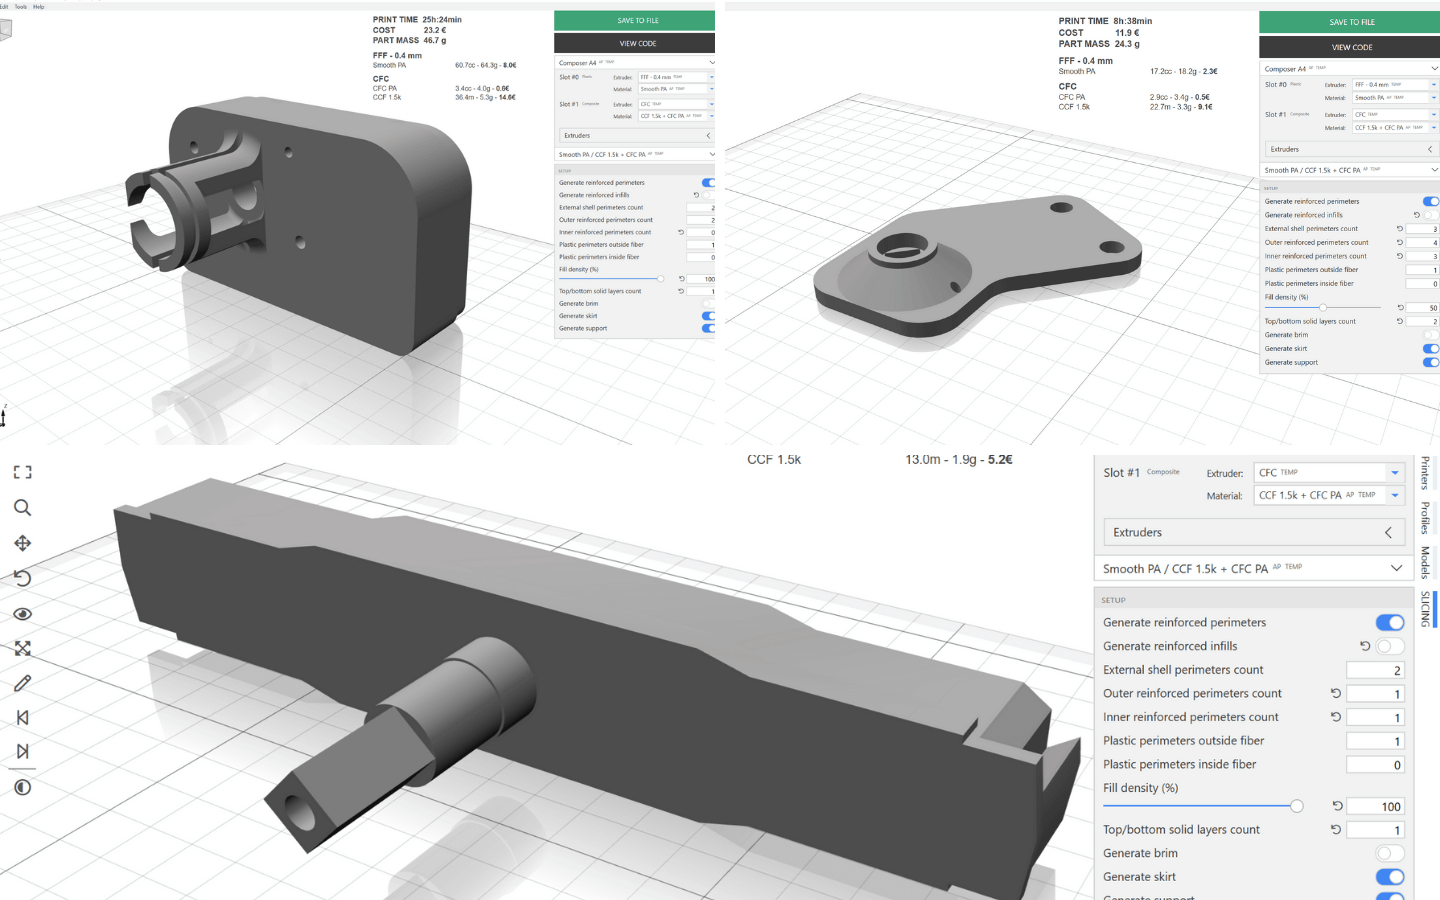The width and height of the screenshot is (1440, 900).
Task: Open the CFC extruder dropdown in enlarged panel
Action: pos(1330,472)
